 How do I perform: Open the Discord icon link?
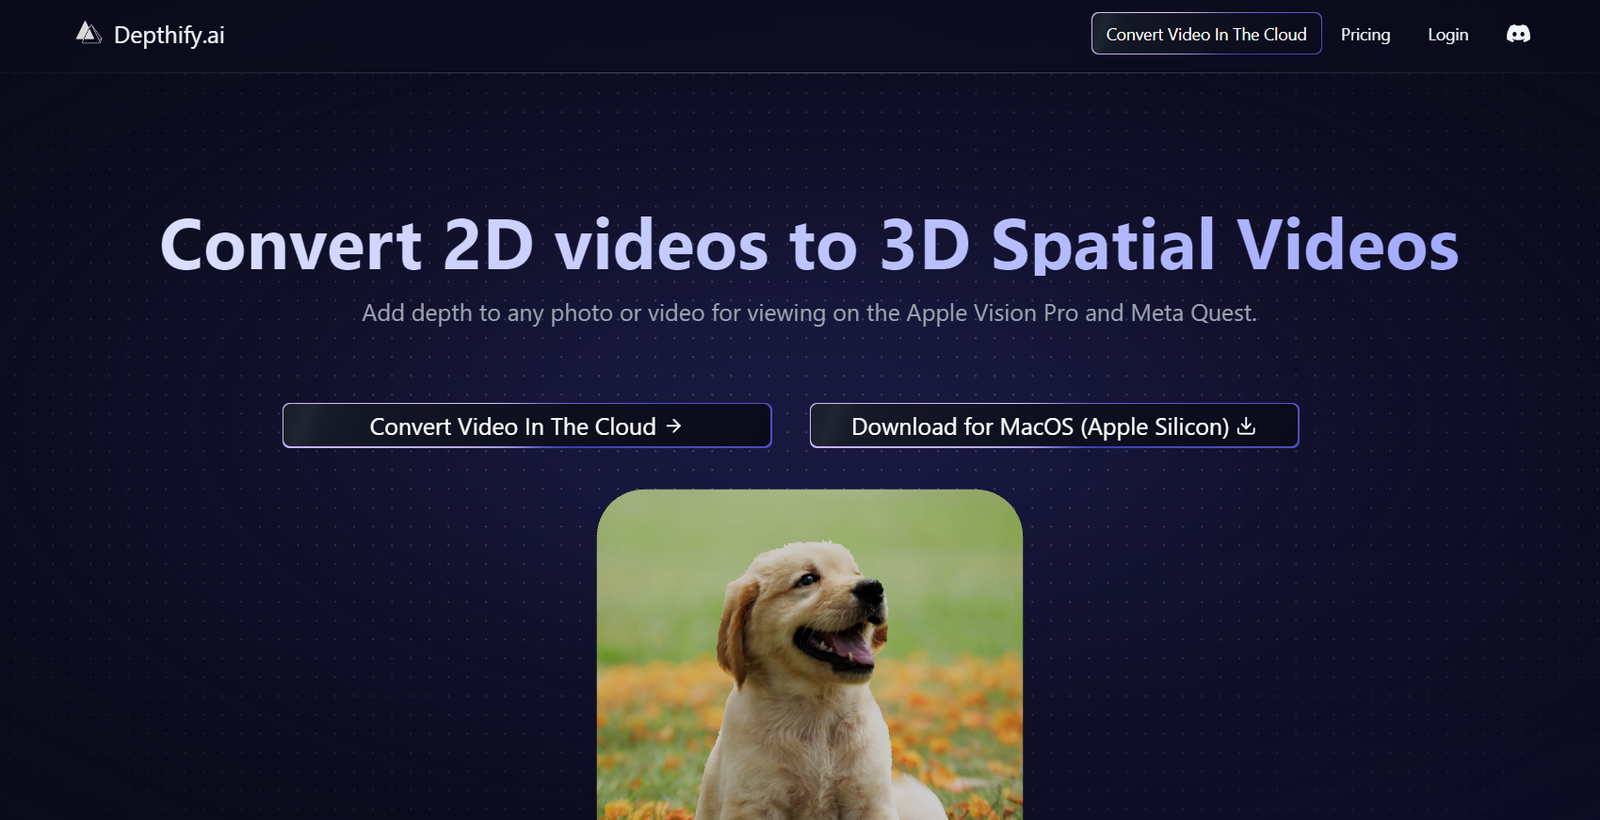(1518, 34)
